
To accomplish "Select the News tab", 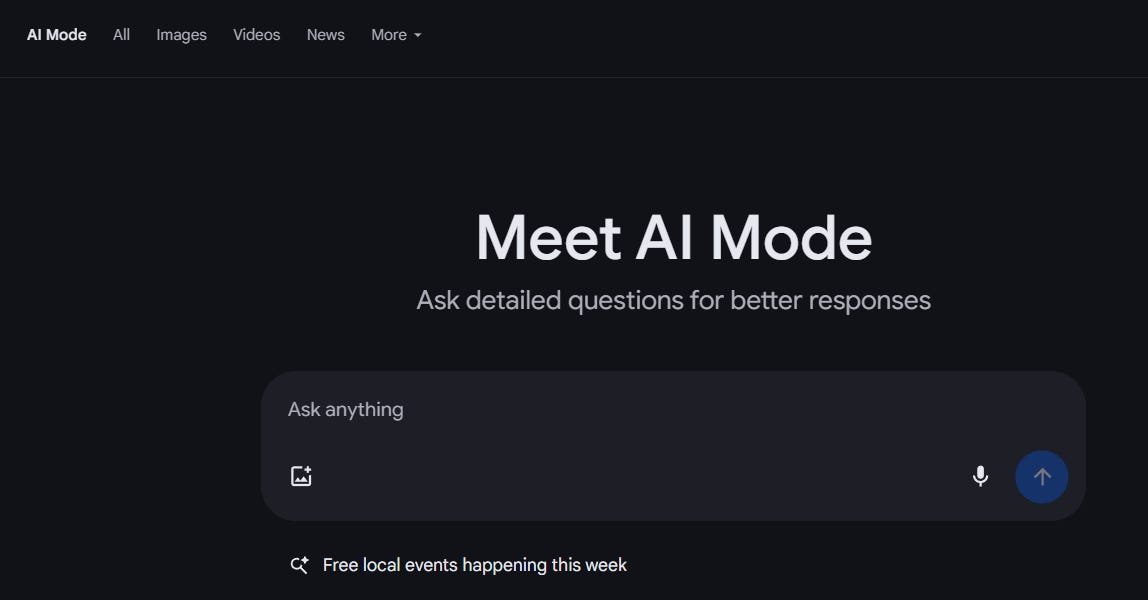I will [x=325, y=35].
